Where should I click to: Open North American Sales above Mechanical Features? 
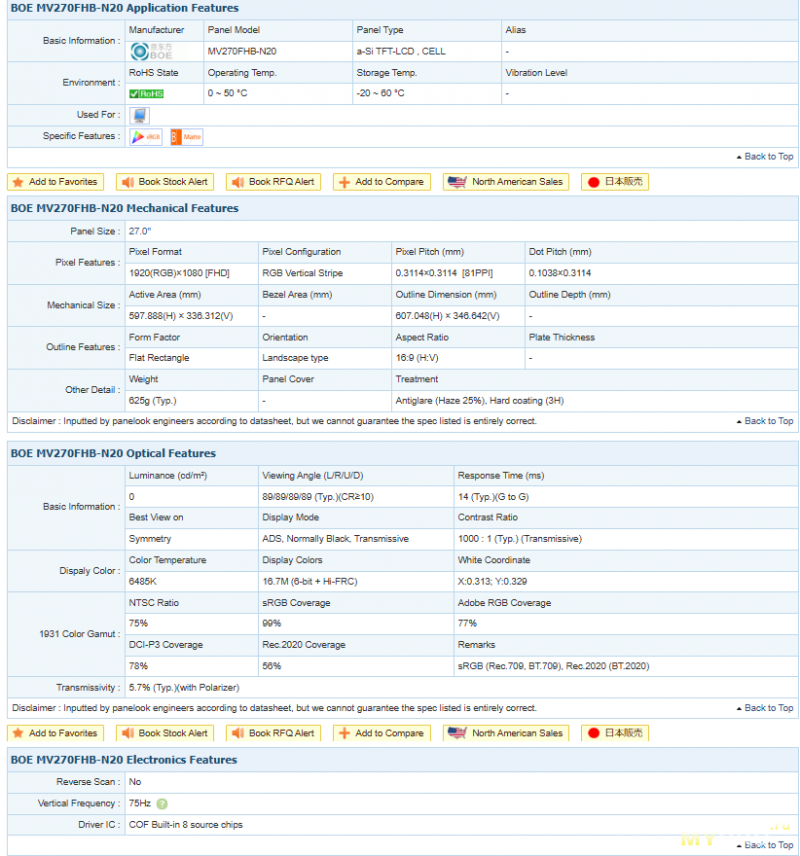tap(506, 182)
